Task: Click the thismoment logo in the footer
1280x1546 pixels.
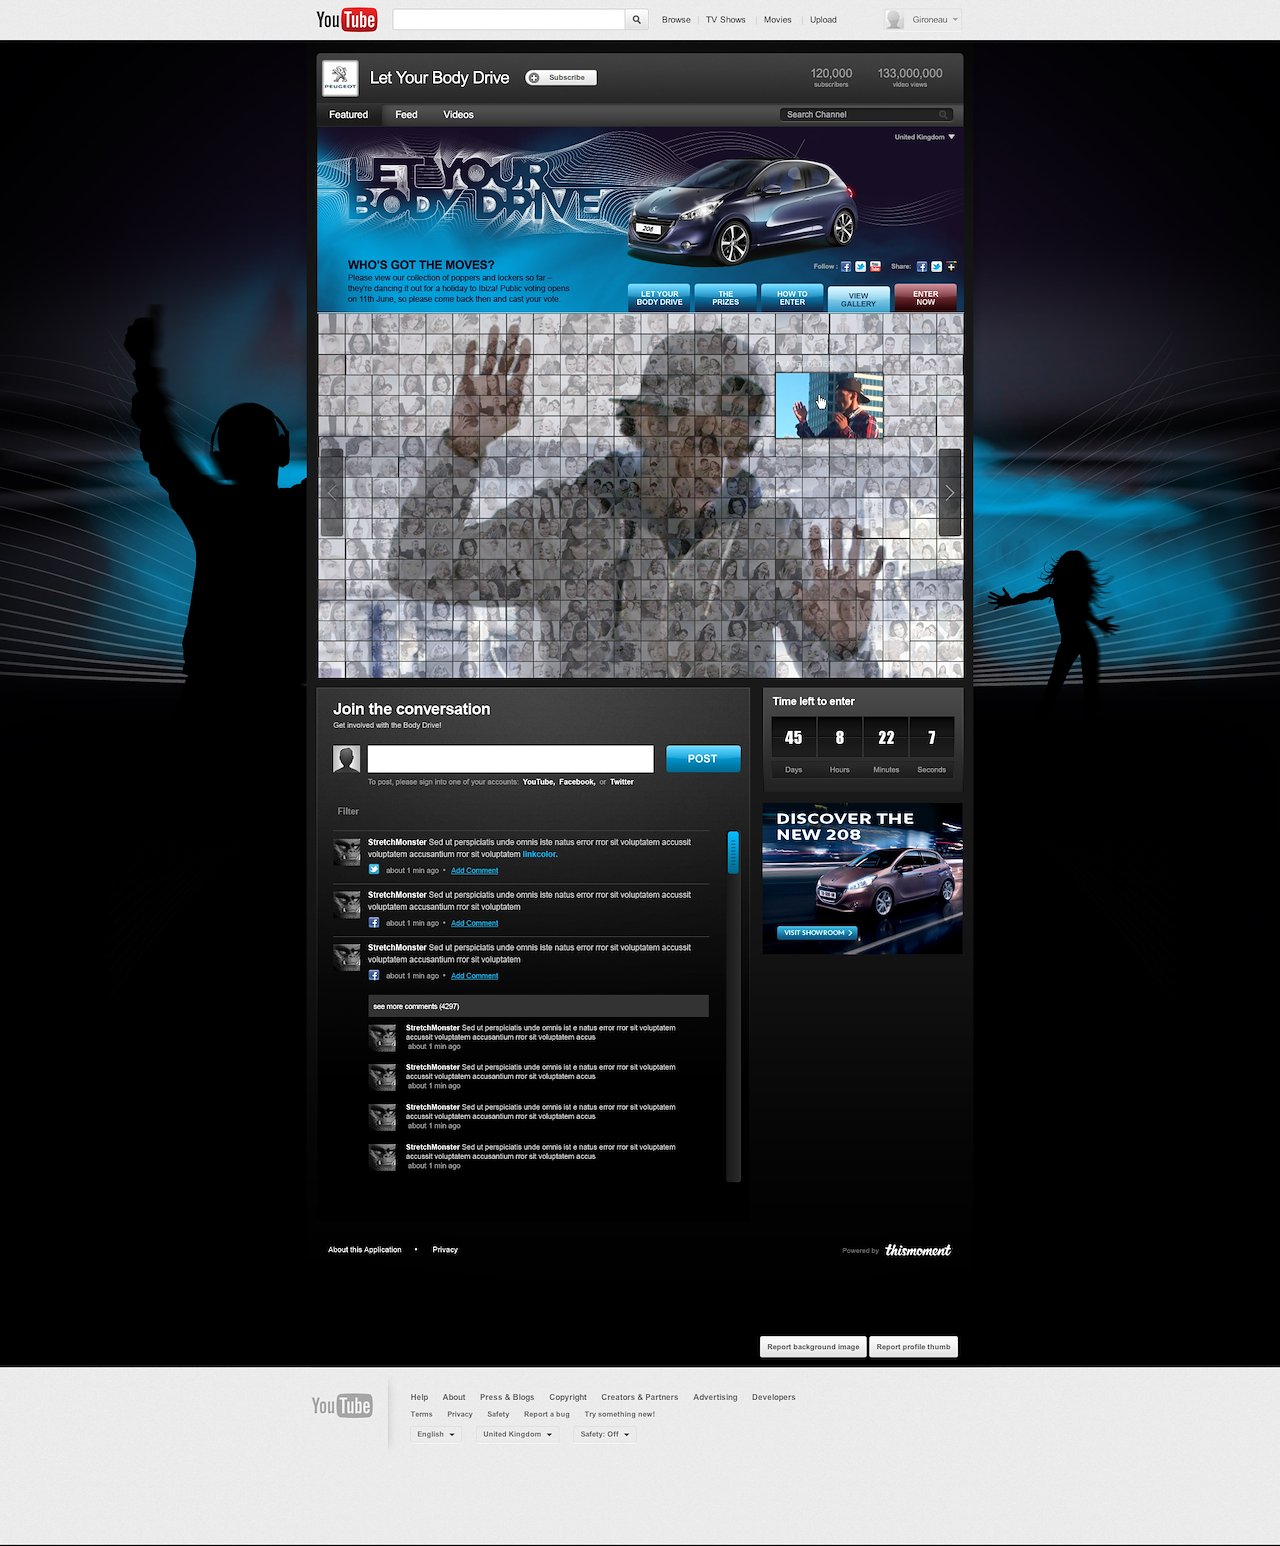Action: coord(918,1250)
